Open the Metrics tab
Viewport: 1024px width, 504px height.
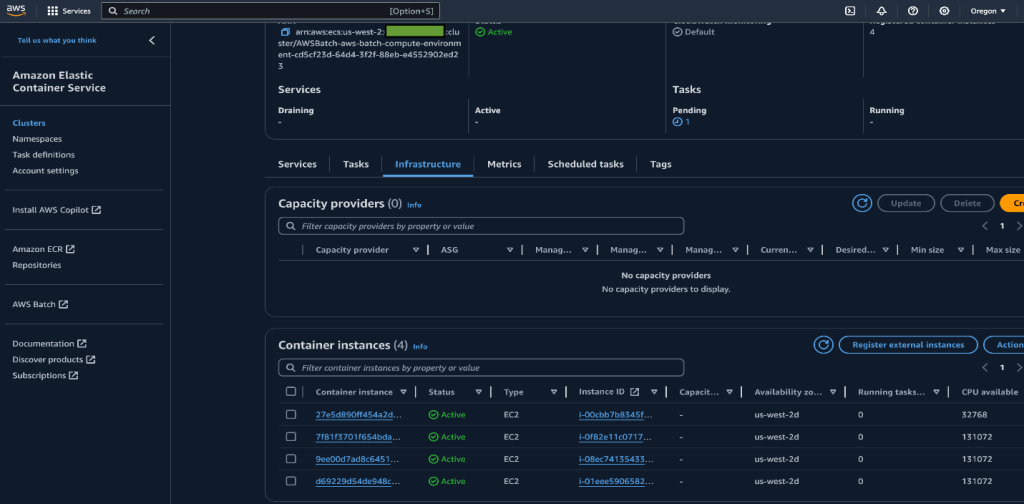tap(504, 165)
